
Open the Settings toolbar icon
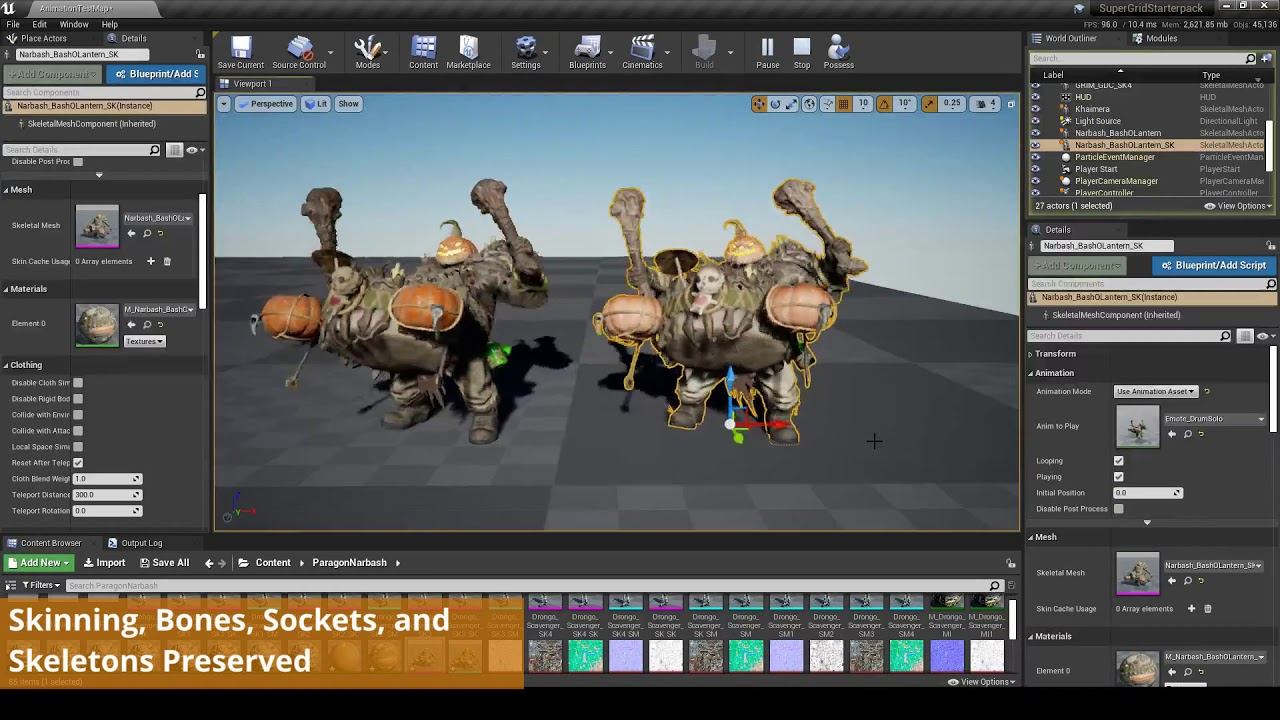[525, 52]
